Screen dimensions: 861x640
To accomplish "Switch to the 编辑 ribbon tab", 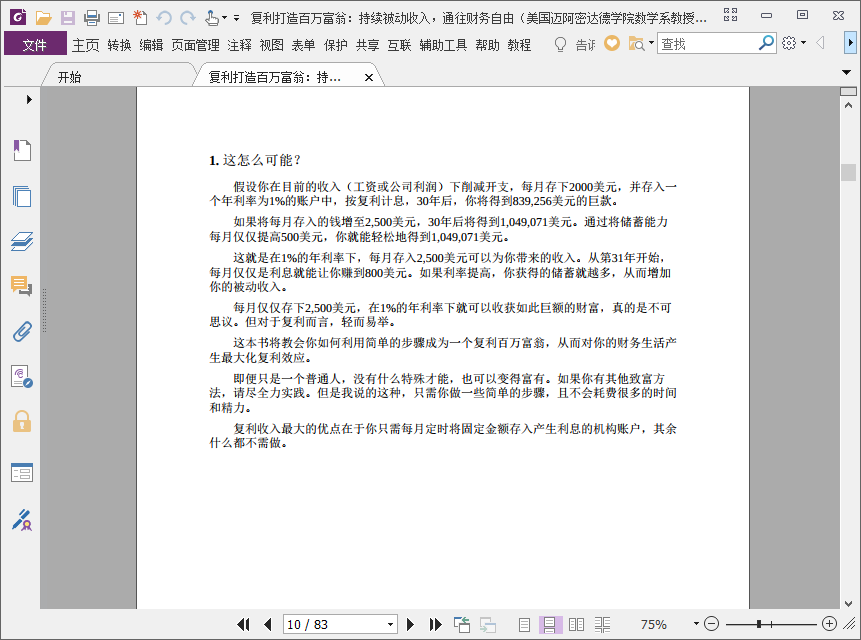I will tap(151, 45).
